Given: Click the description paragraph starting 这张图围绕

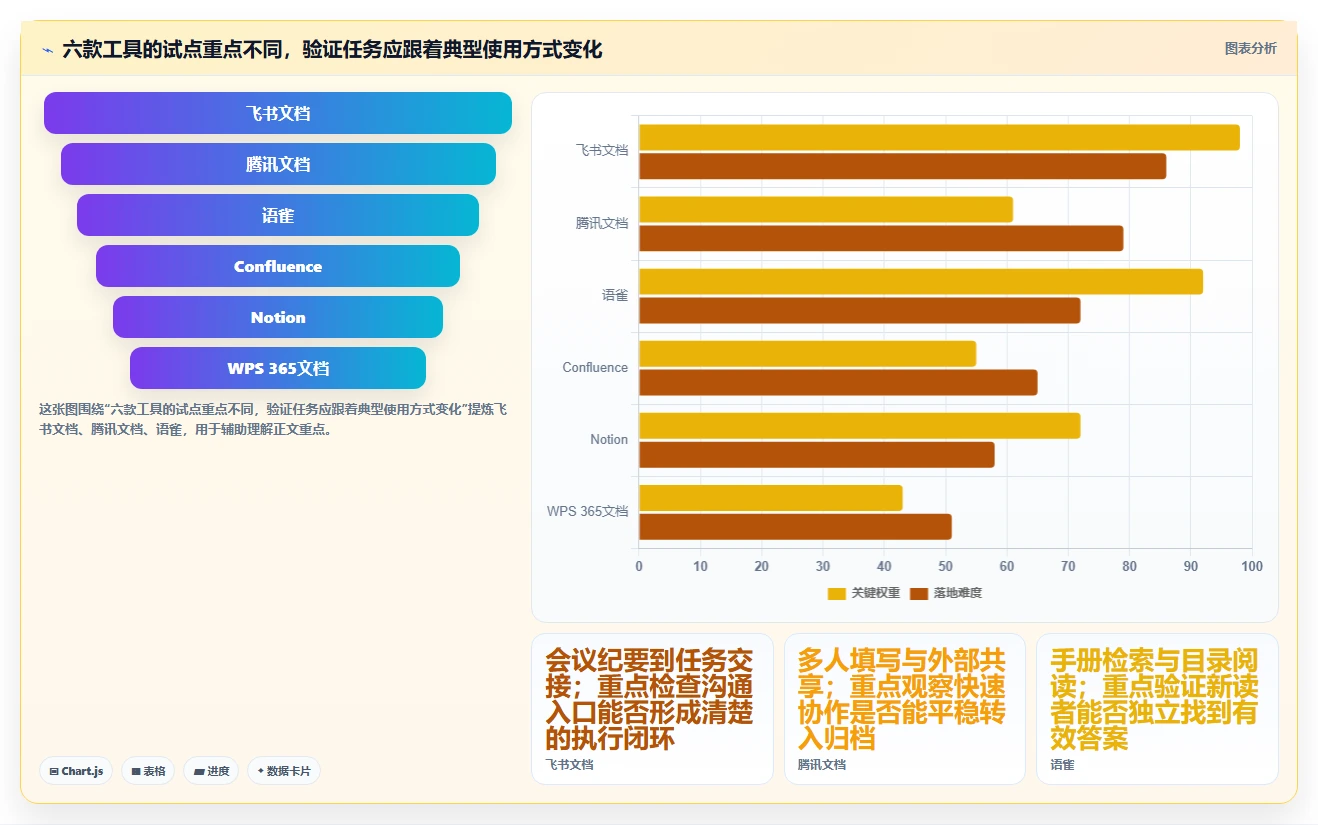Looking at the screenshot, I should 274,420.
